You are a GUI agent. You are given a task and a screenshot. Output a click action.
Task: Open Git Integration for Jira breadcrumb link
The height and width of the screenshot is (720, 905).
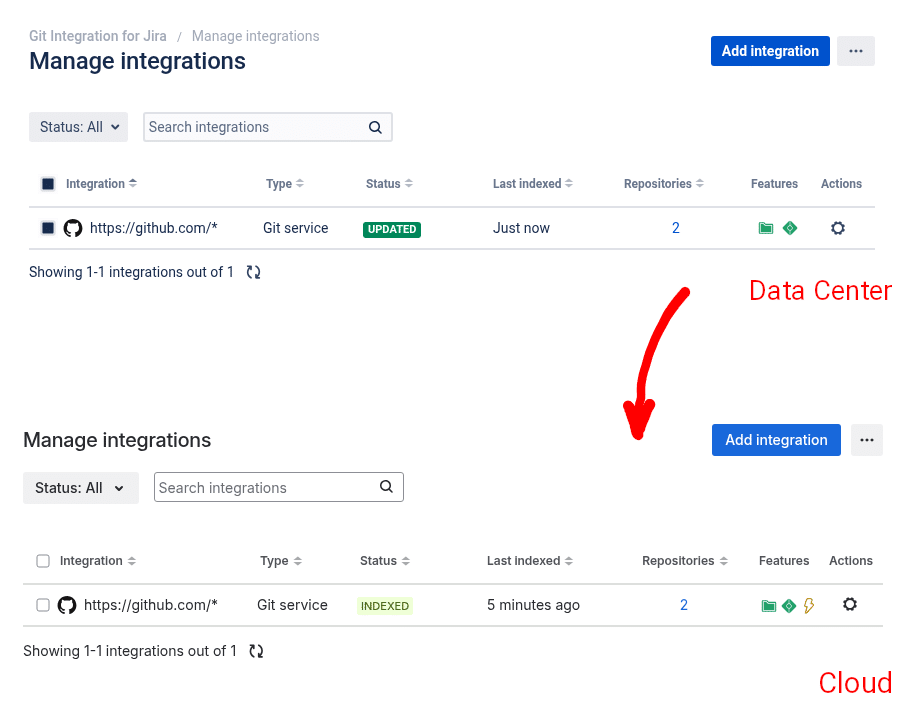[98, 36]
